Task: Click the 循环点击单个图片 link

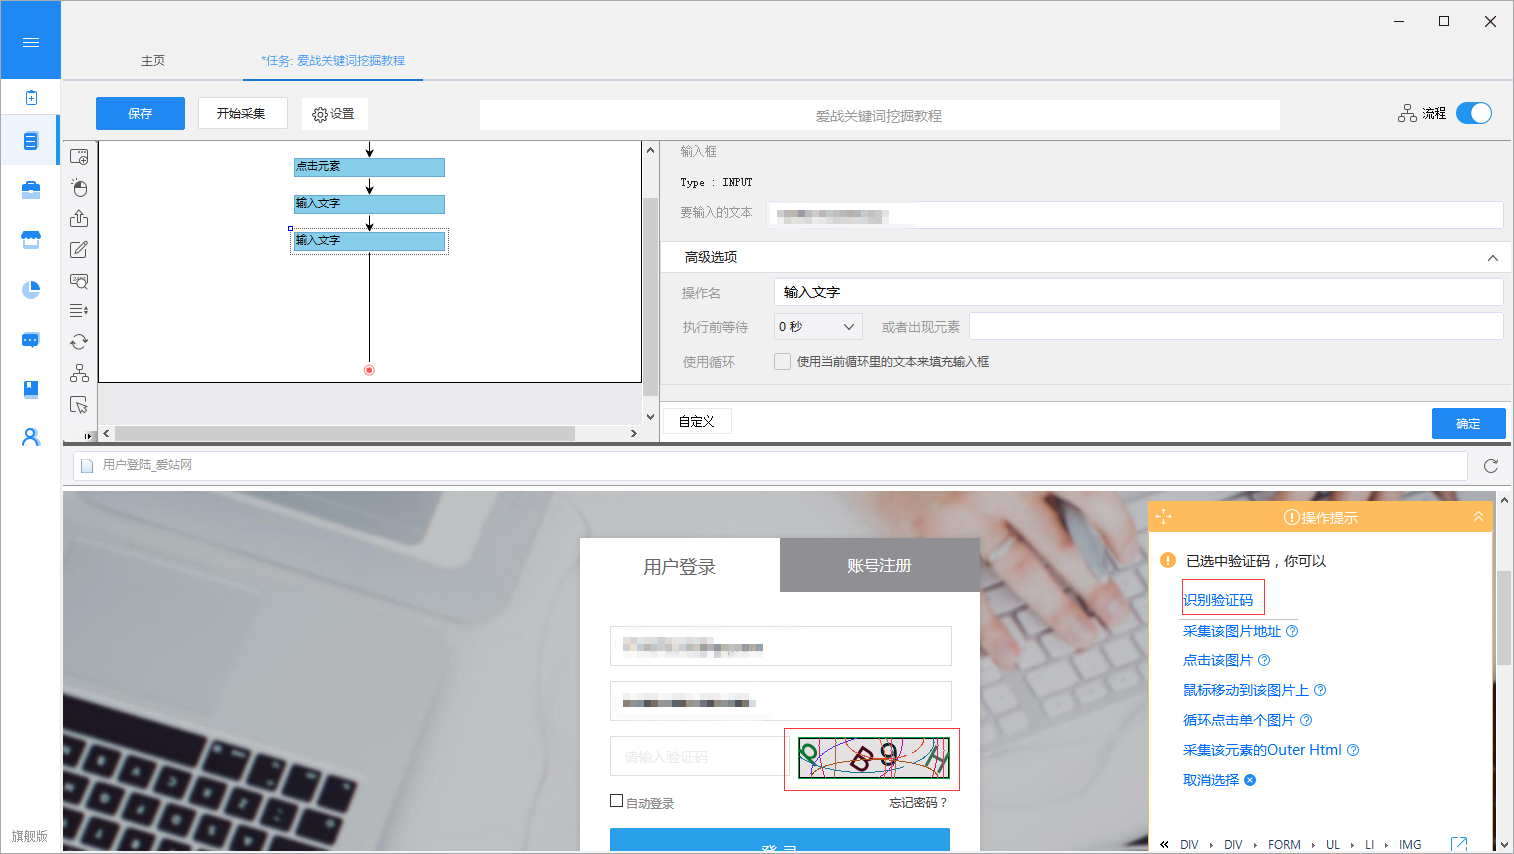Action: (x=1239, y=720)
